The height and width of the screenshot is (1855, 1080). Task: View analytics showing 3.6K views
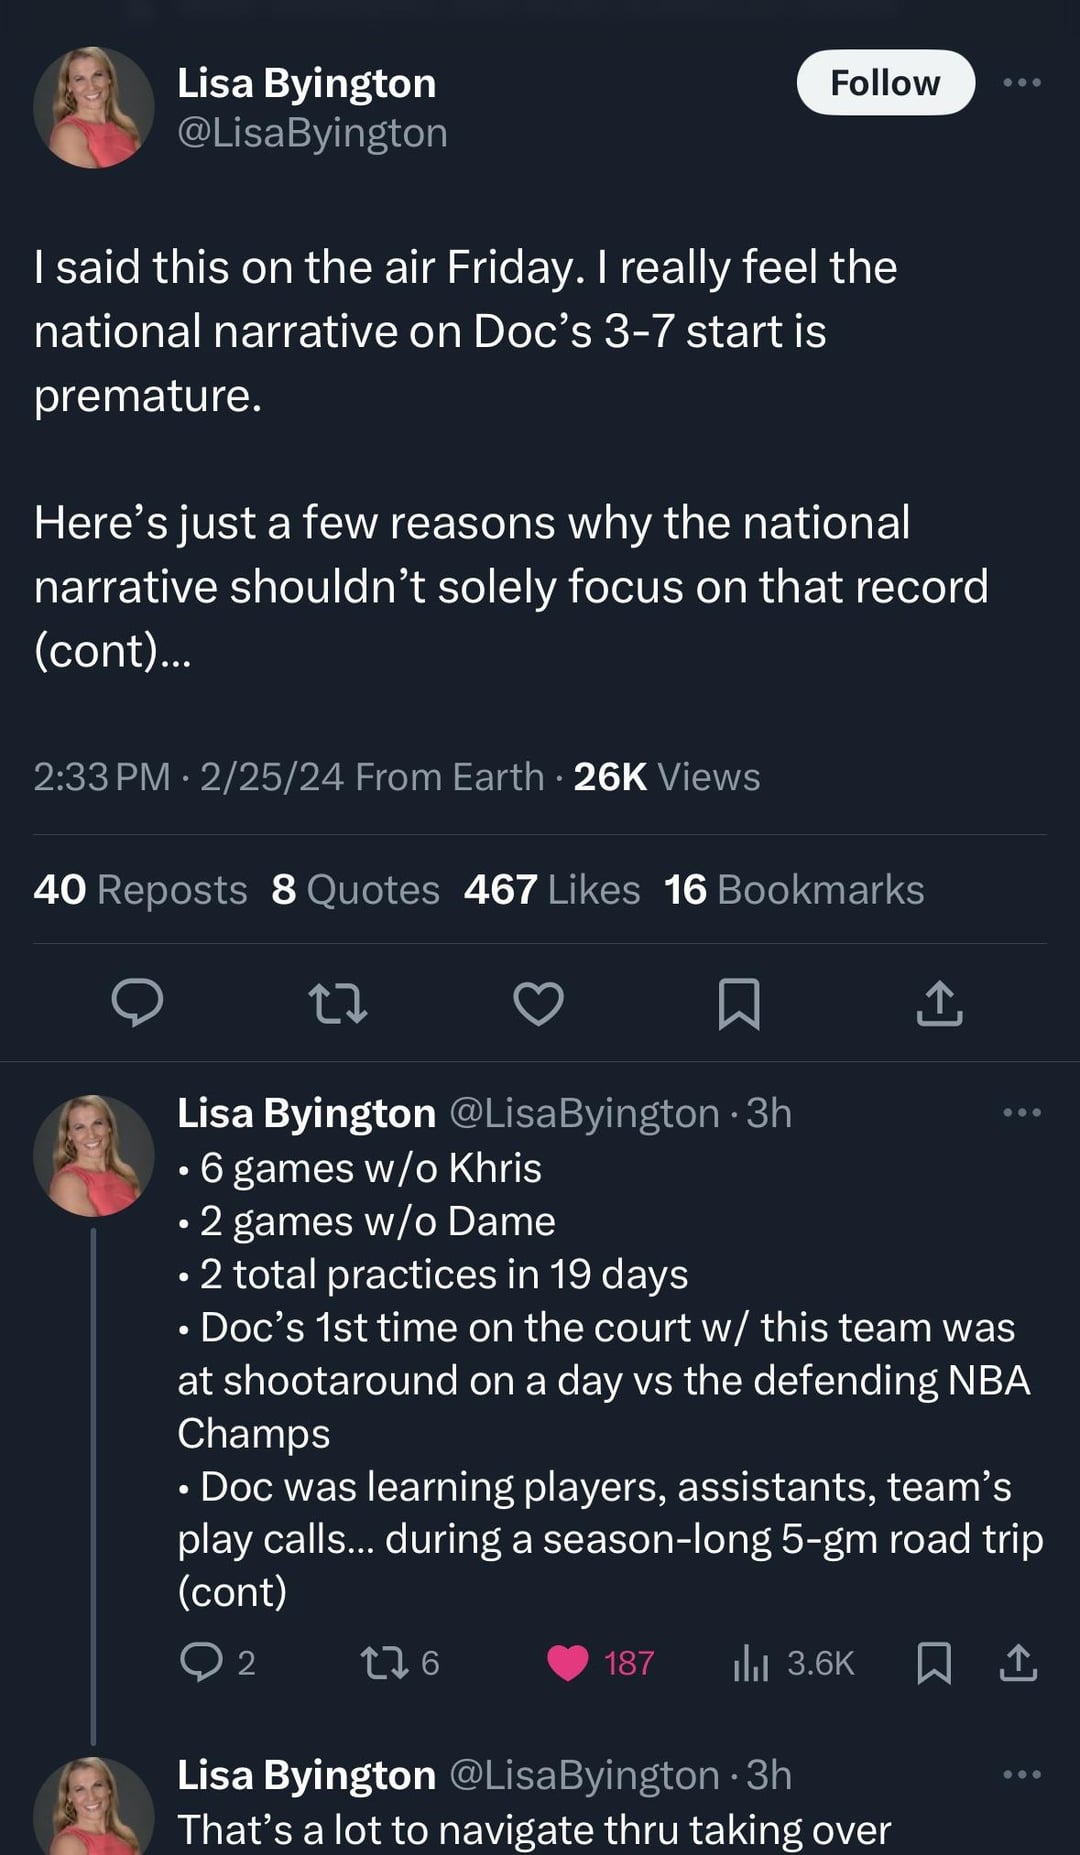click(x=752, y=1662)
